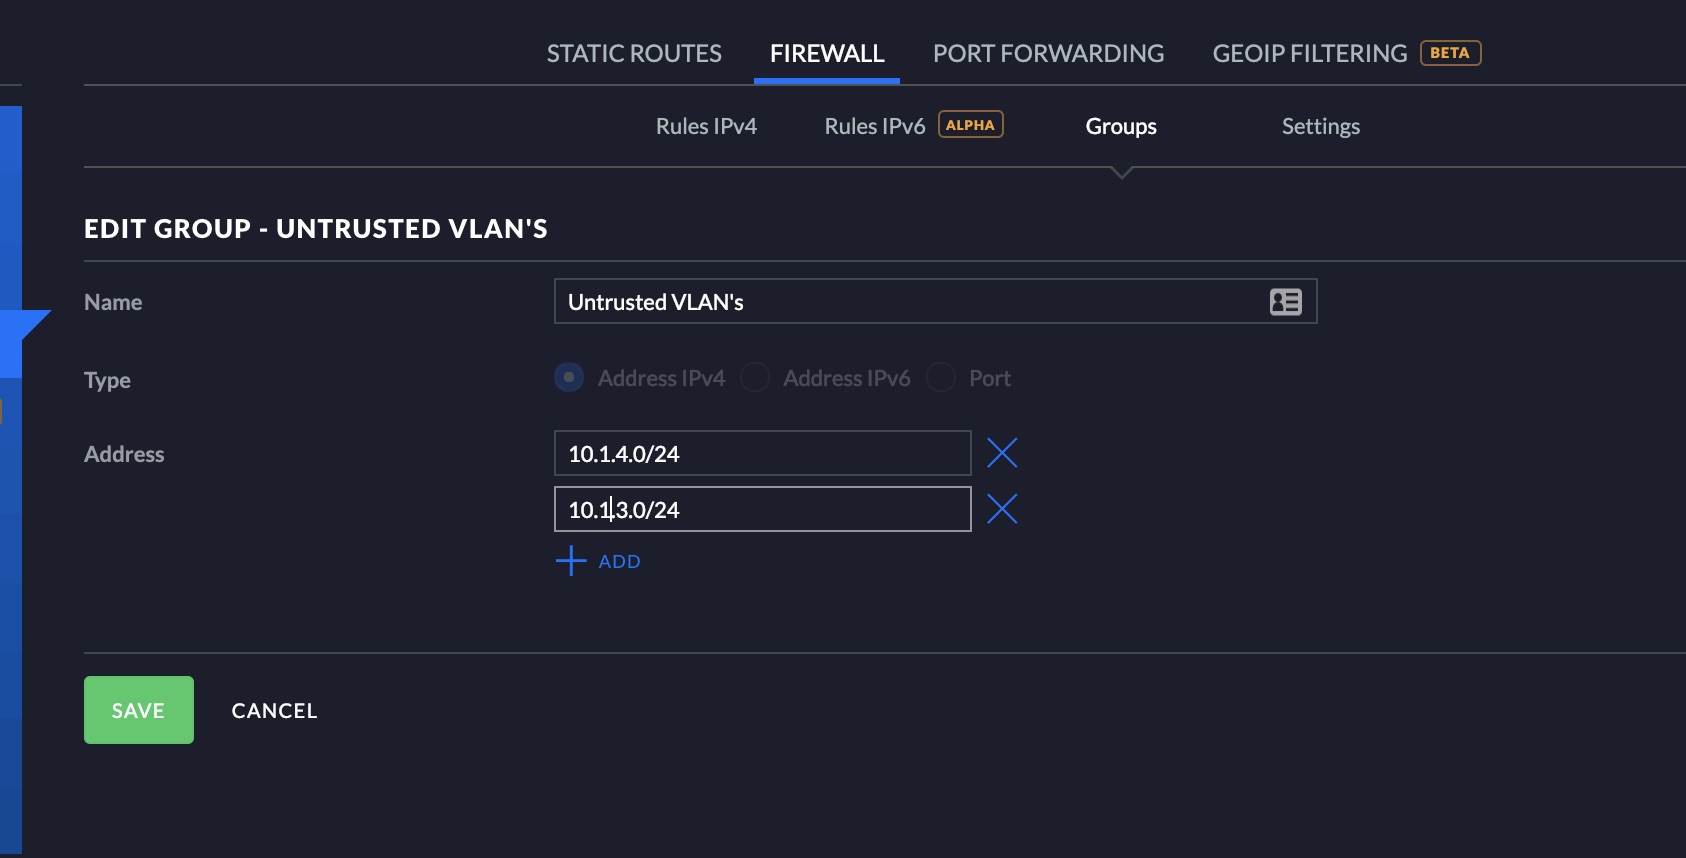Screen dimensions: 1686x858
Task: Remove the 10.1.3.0/24 address entry
Action: click(x=1002, y=509)
